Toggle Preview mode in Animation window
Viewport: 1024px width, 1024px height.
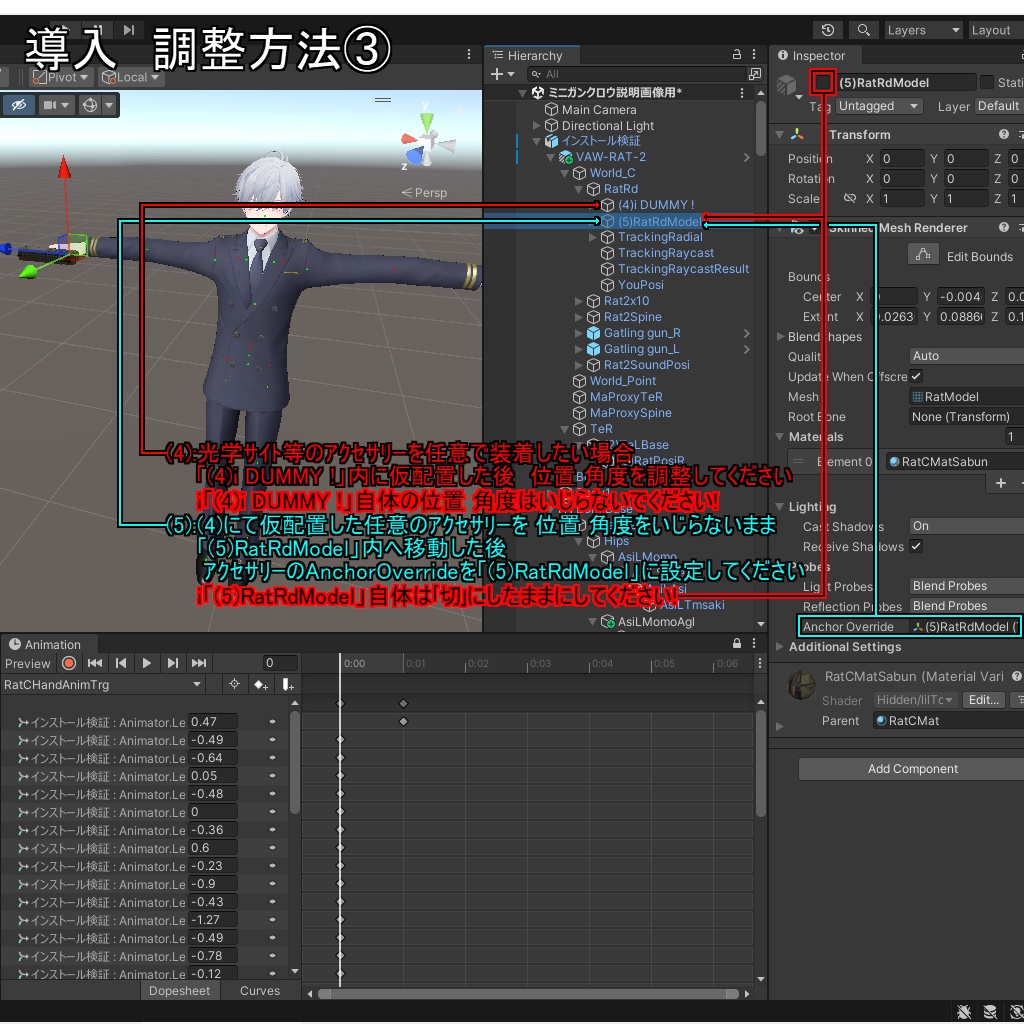point(27,664)
